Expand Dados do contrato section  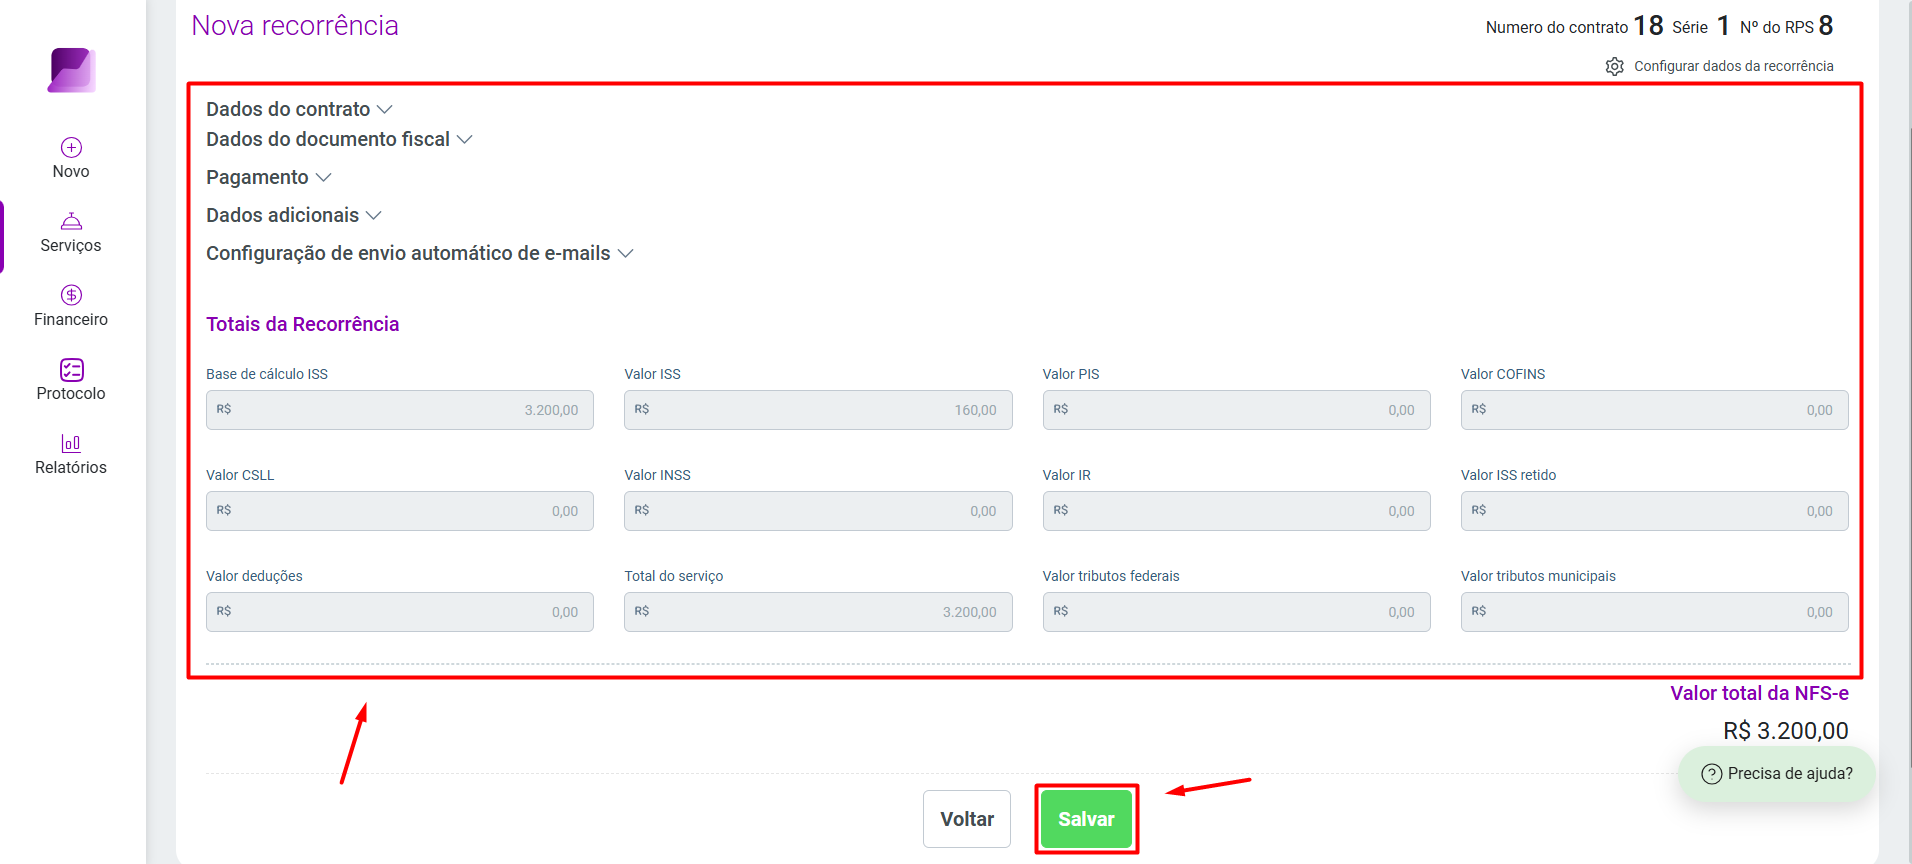(299, 109)
